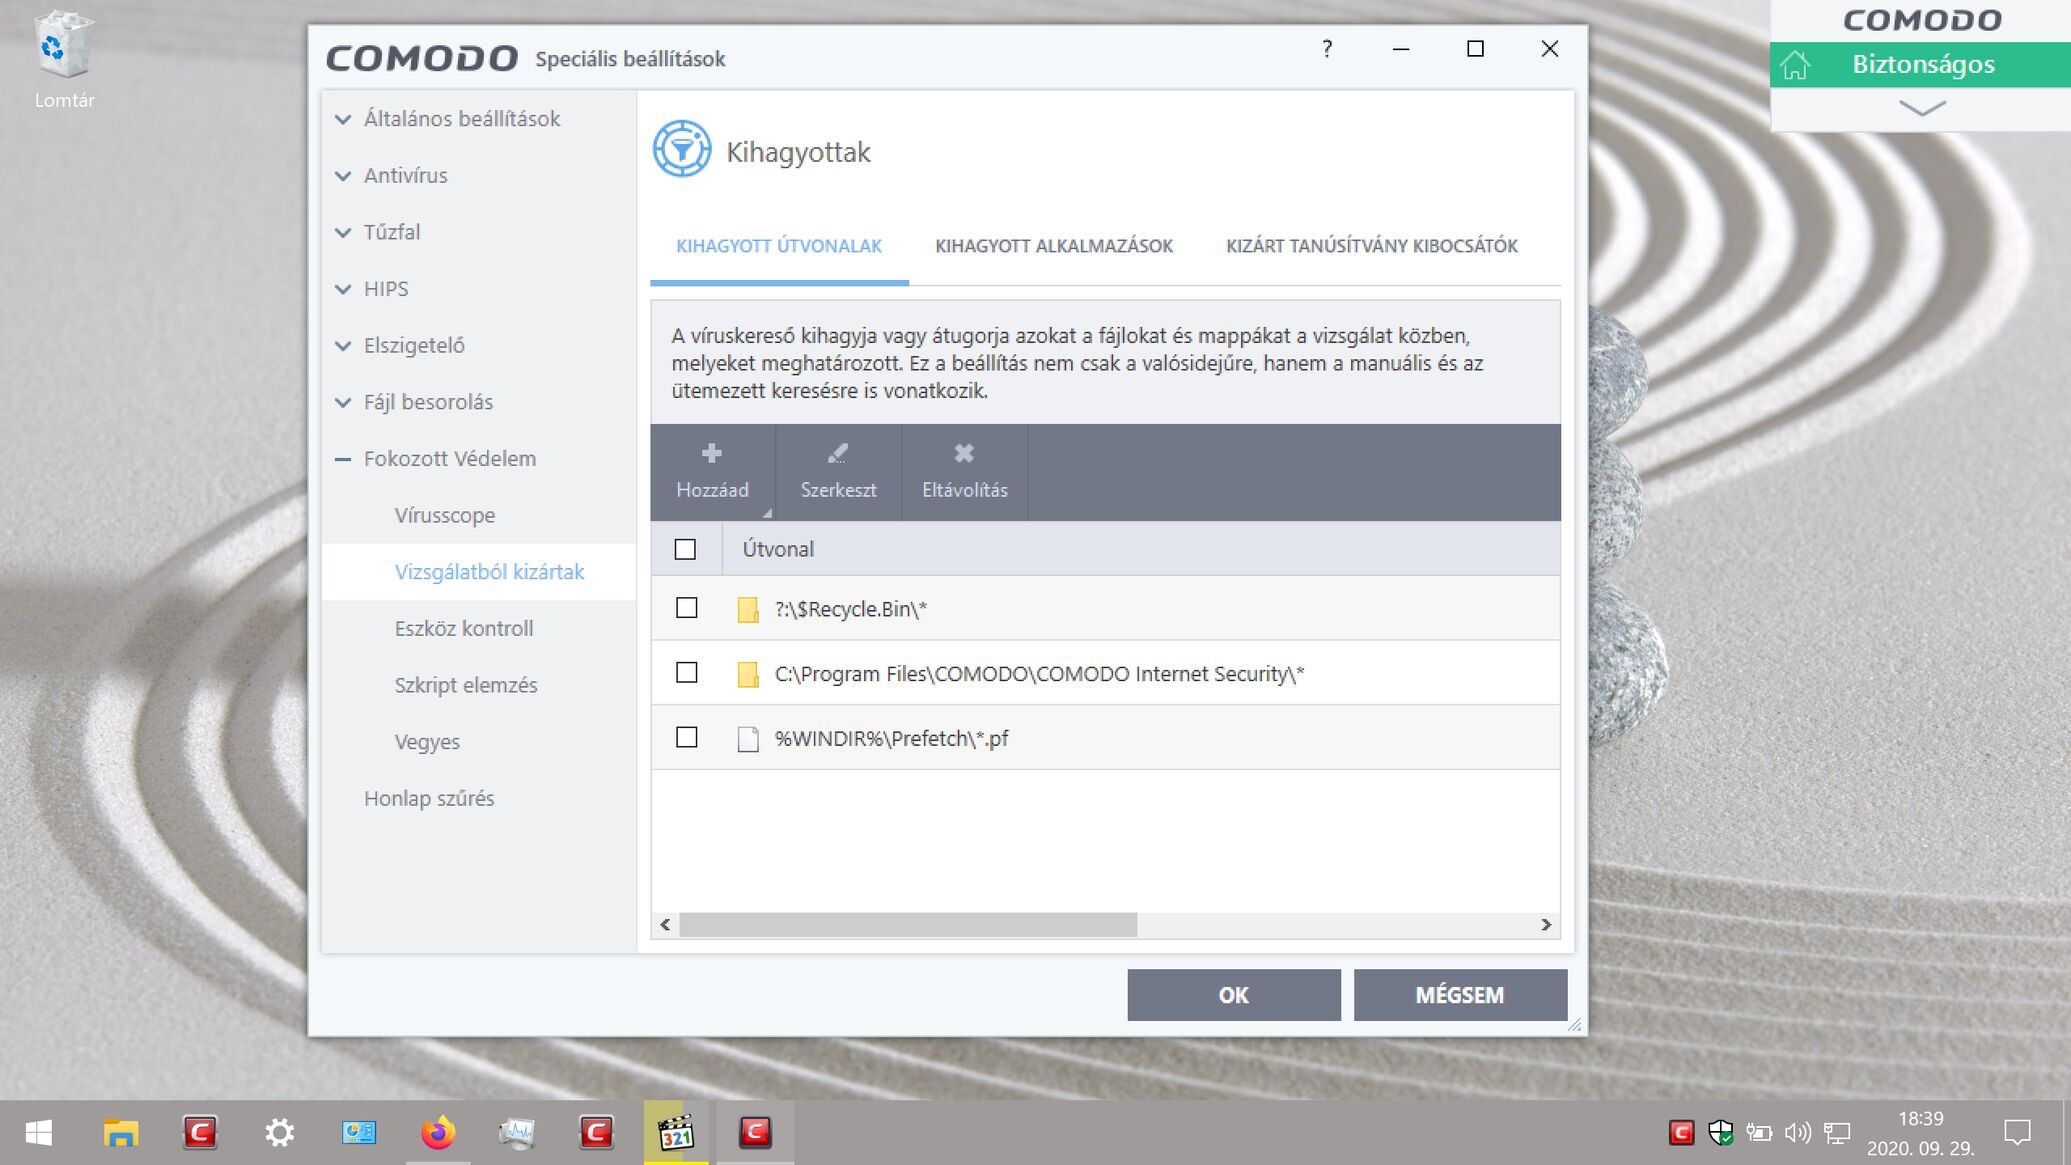This screenshot has width=2071, height=1165.
Task: Collapse the Fokozott Védelem section
Action: [343, 459]
